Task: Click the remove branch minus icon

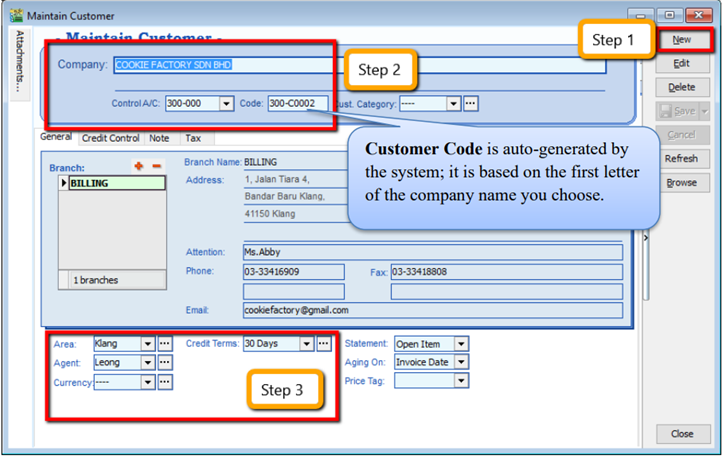Action: pyautogui.click(x=156, y=166)
